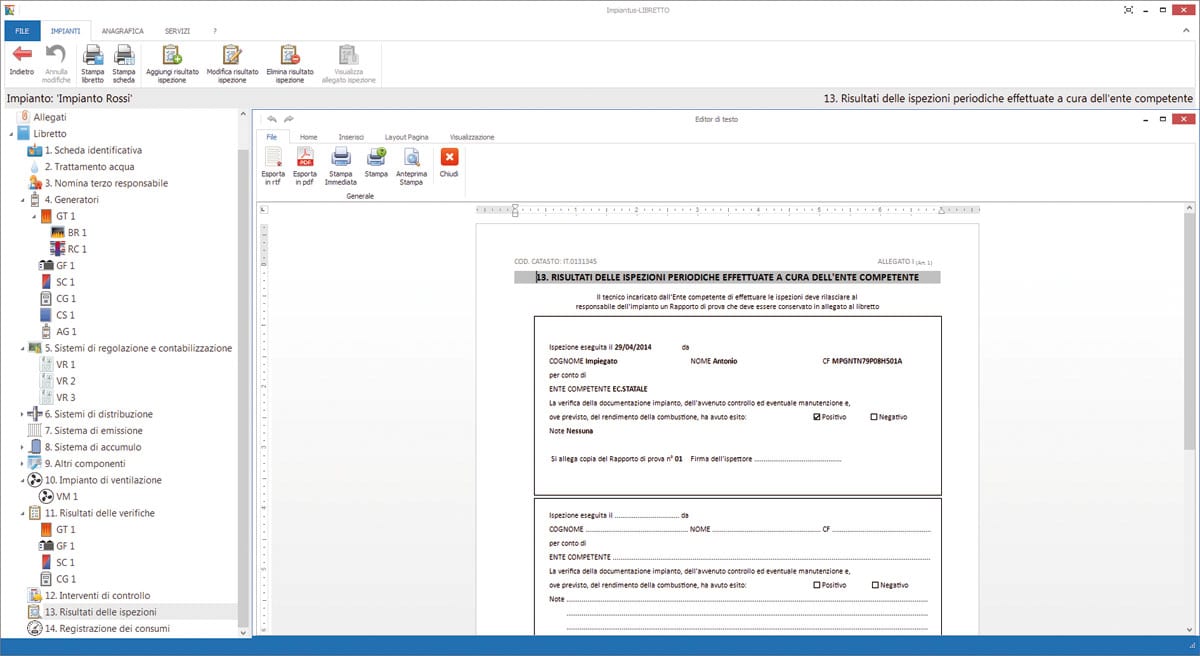Click inspection date 29/04/2014 text
The width and height of the screenshot is (1200, 656).
[x=633, y=346]
